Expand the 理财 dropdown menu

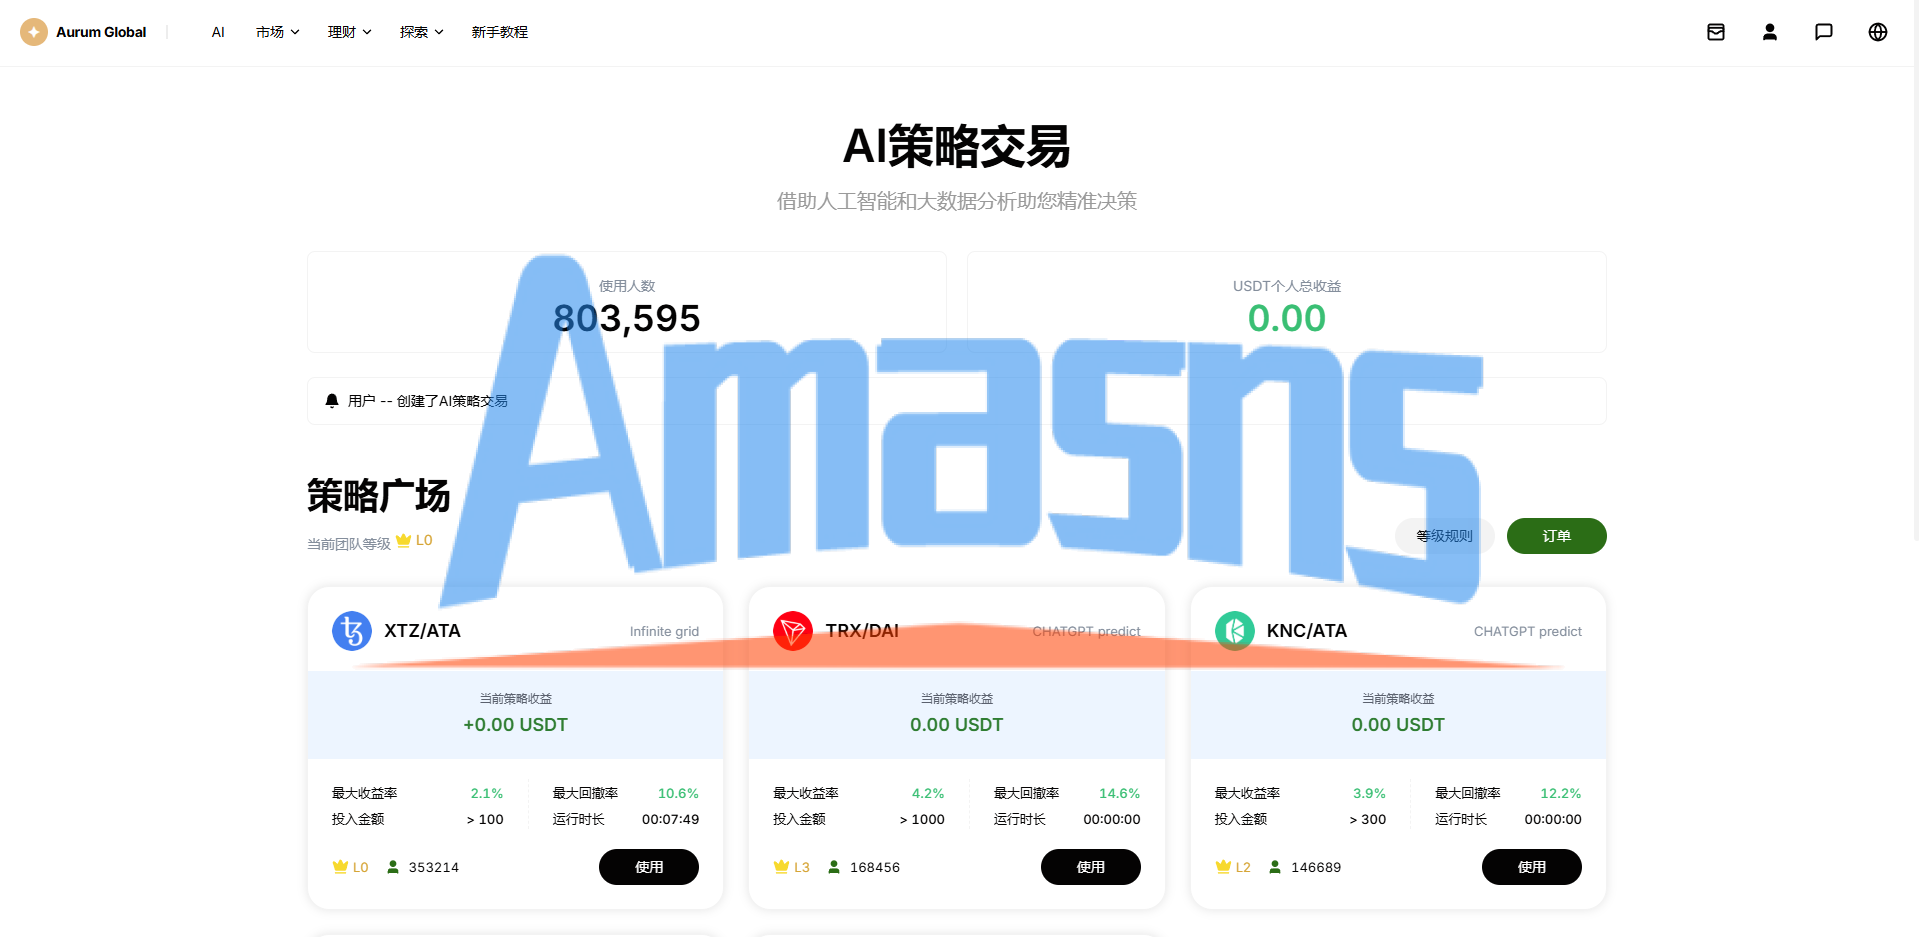click(350, 32)
